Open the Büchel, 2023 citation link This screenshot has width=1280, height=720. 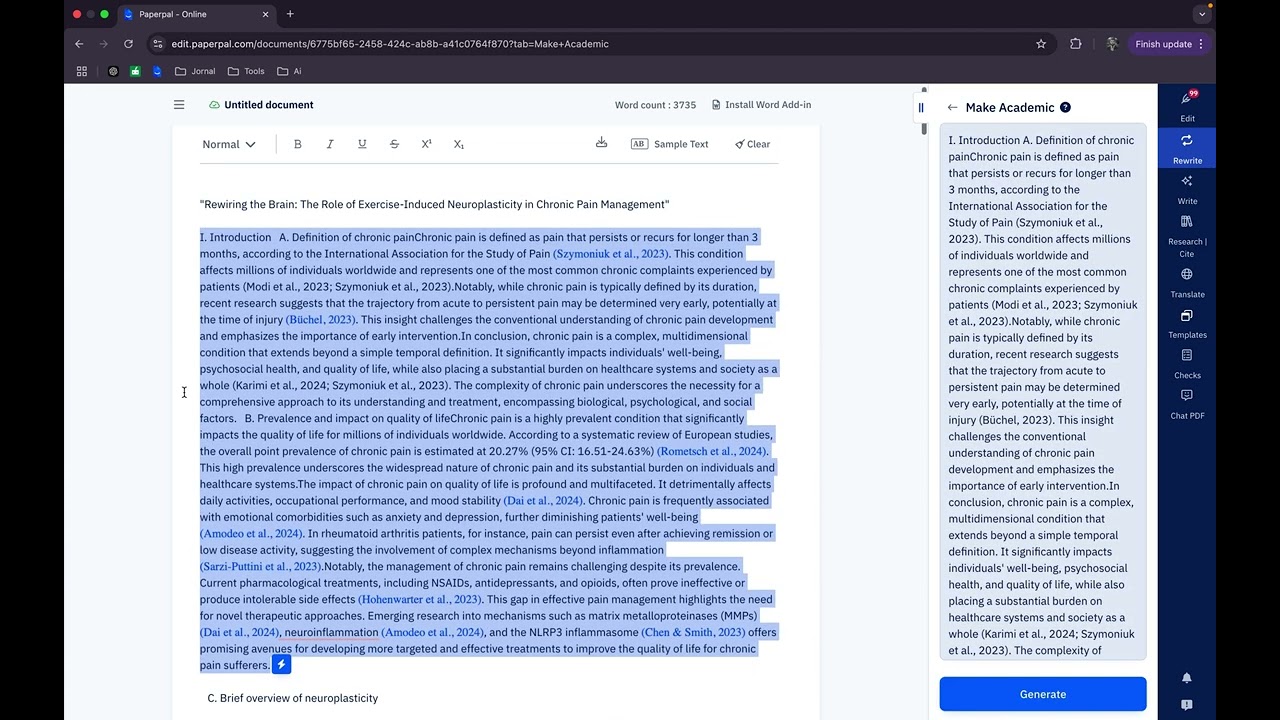tap(321, 320)
